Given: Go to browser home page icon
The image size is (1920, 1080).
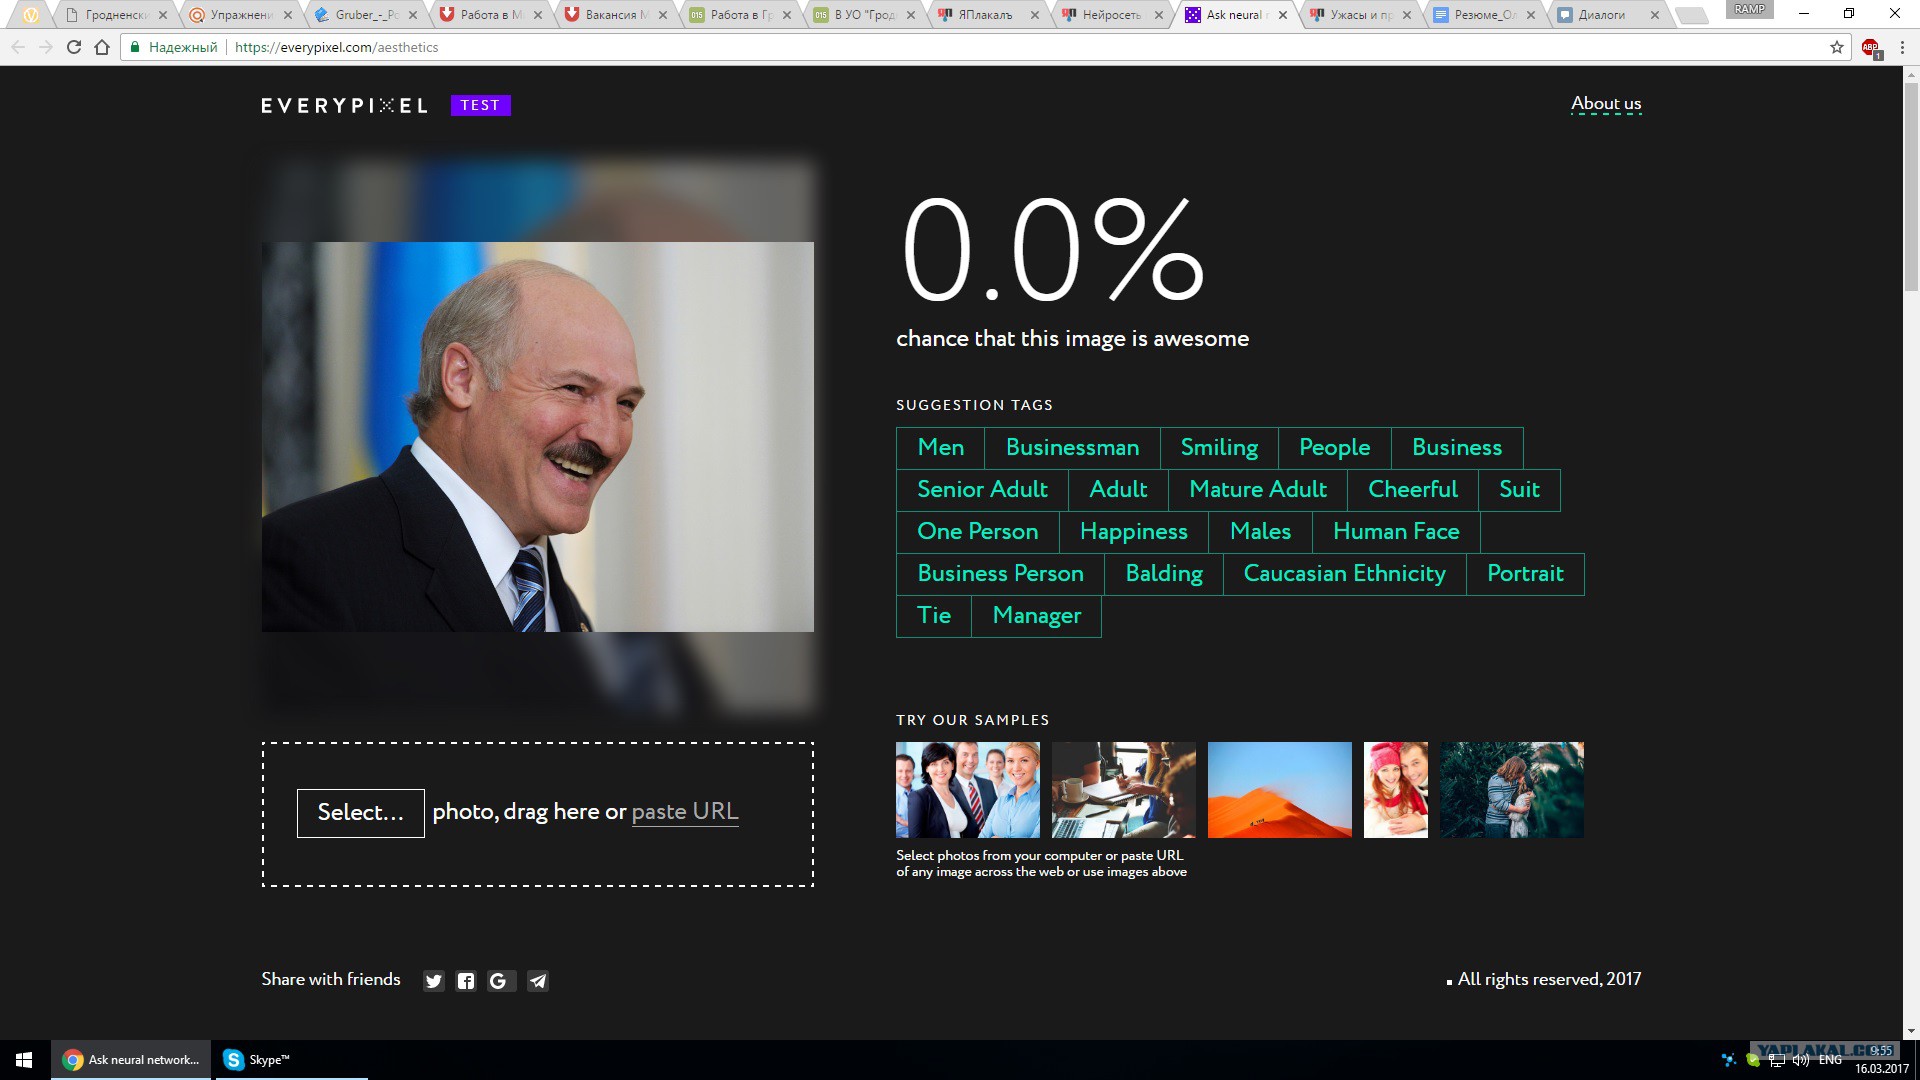Looking at the screenshot, I should click(x=102, y=47).
